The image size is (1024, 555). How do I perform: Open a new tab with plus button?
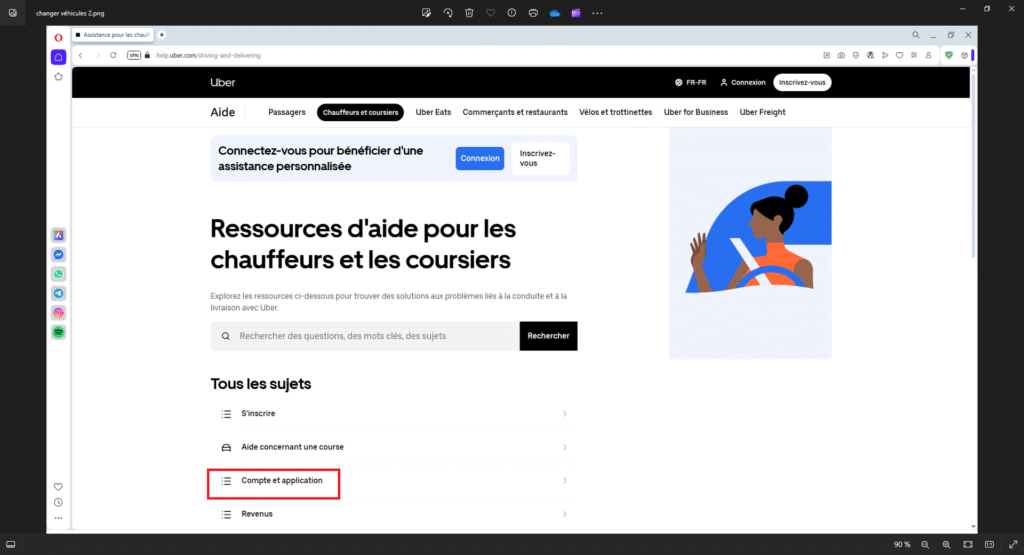tap(162, 35)
